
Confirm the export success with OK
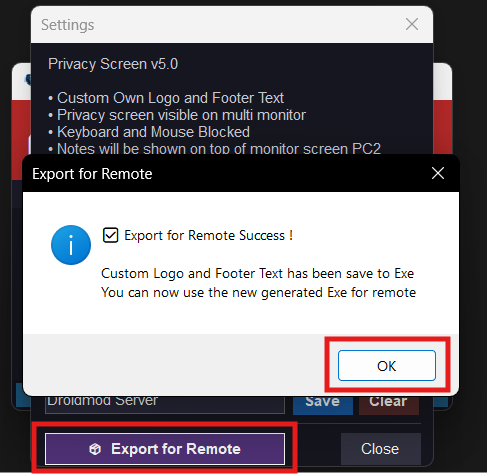coord(387,365)
